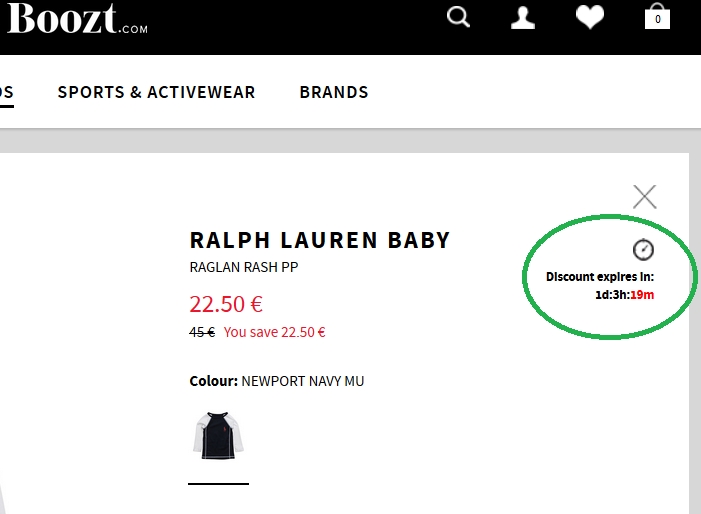Click the crossed-out 45 € original price
This screenshot has width=701, height=514.
click(x=202, y=333)
